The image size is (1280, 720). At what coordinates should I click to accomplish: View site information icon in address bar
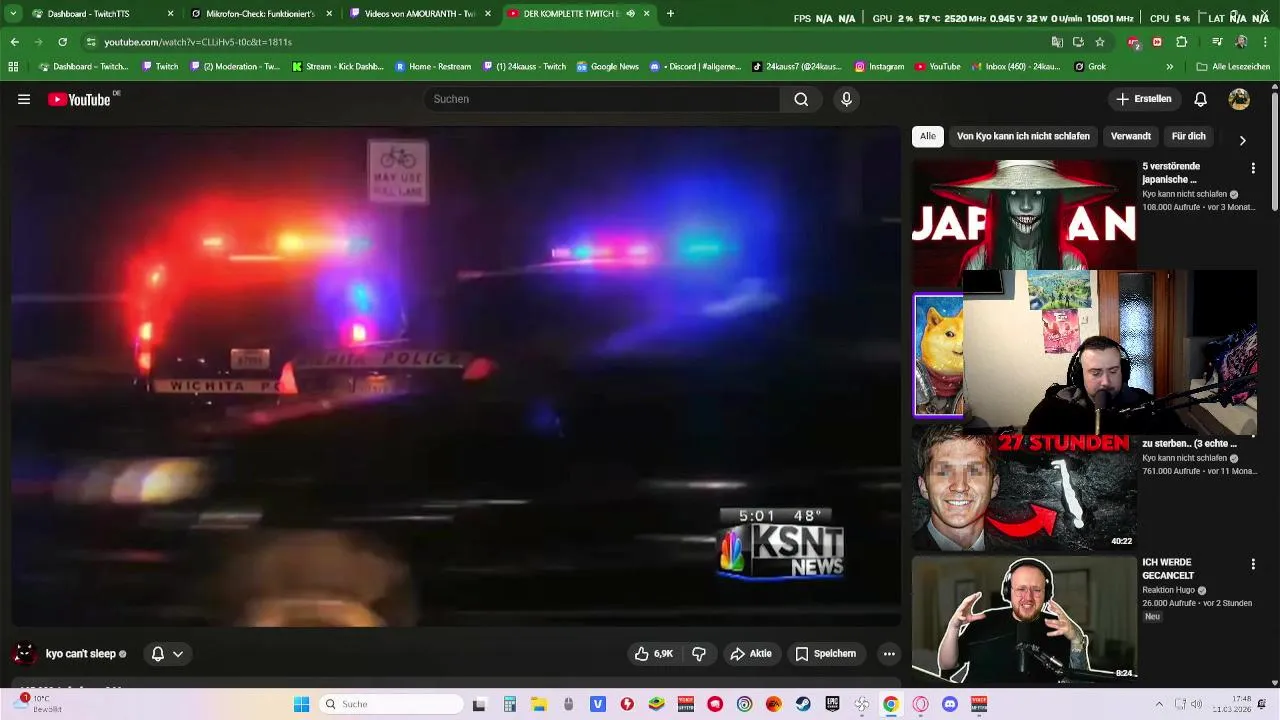(91, 42)
